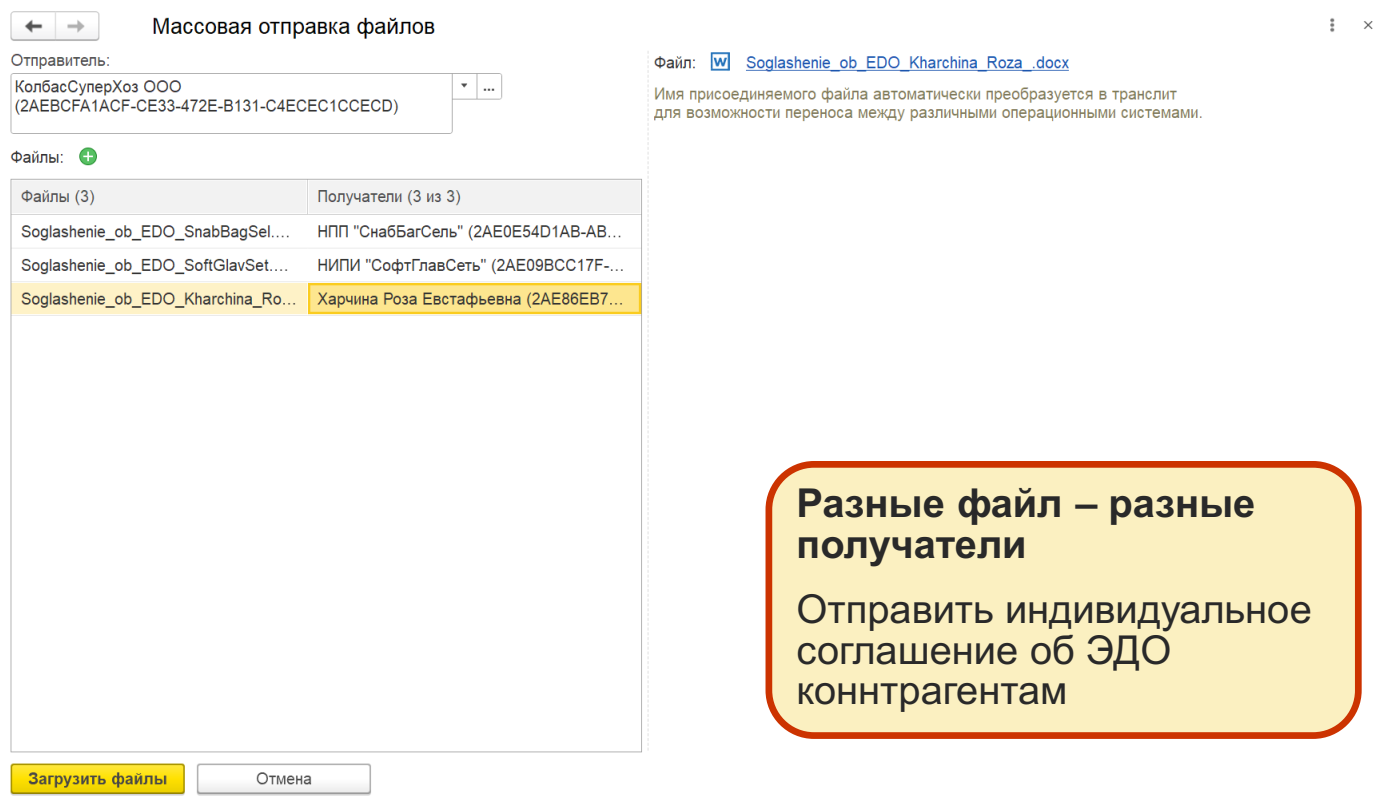
Task: Open the three-dot more options menu
Action: click(1332, 26)
